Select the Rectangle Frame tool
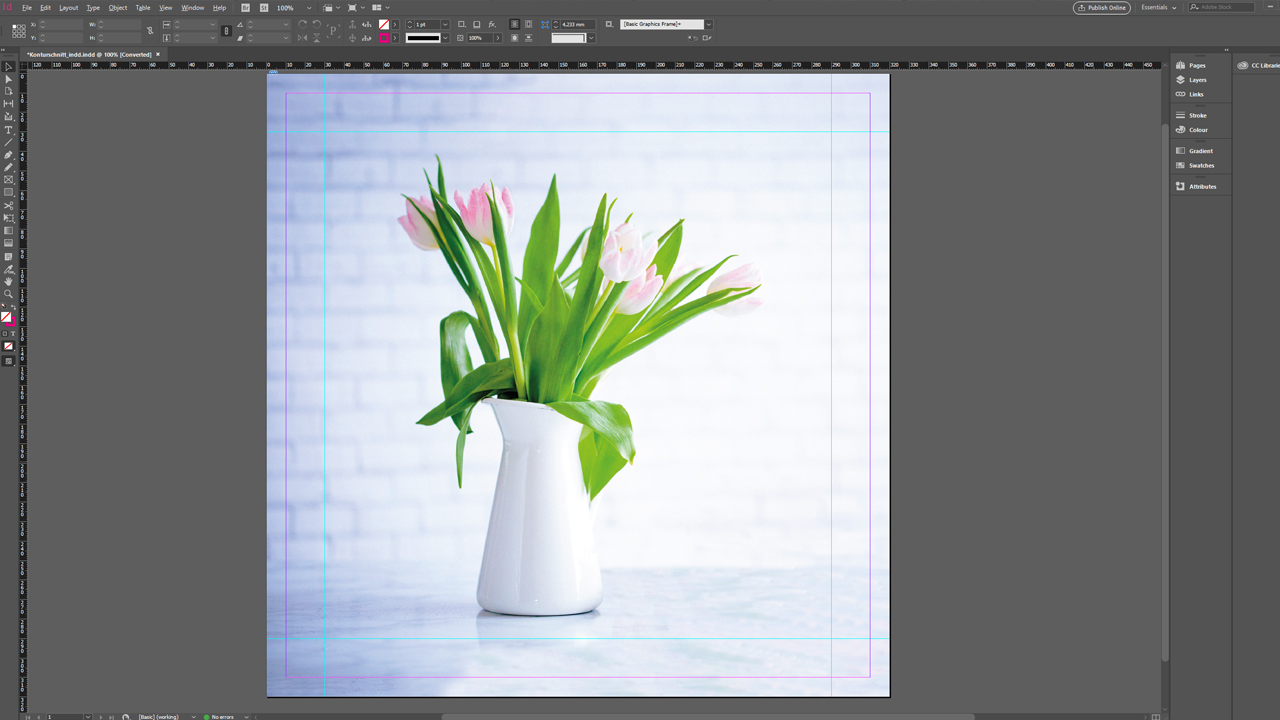1280x720 pixels. tap(9, 179)
